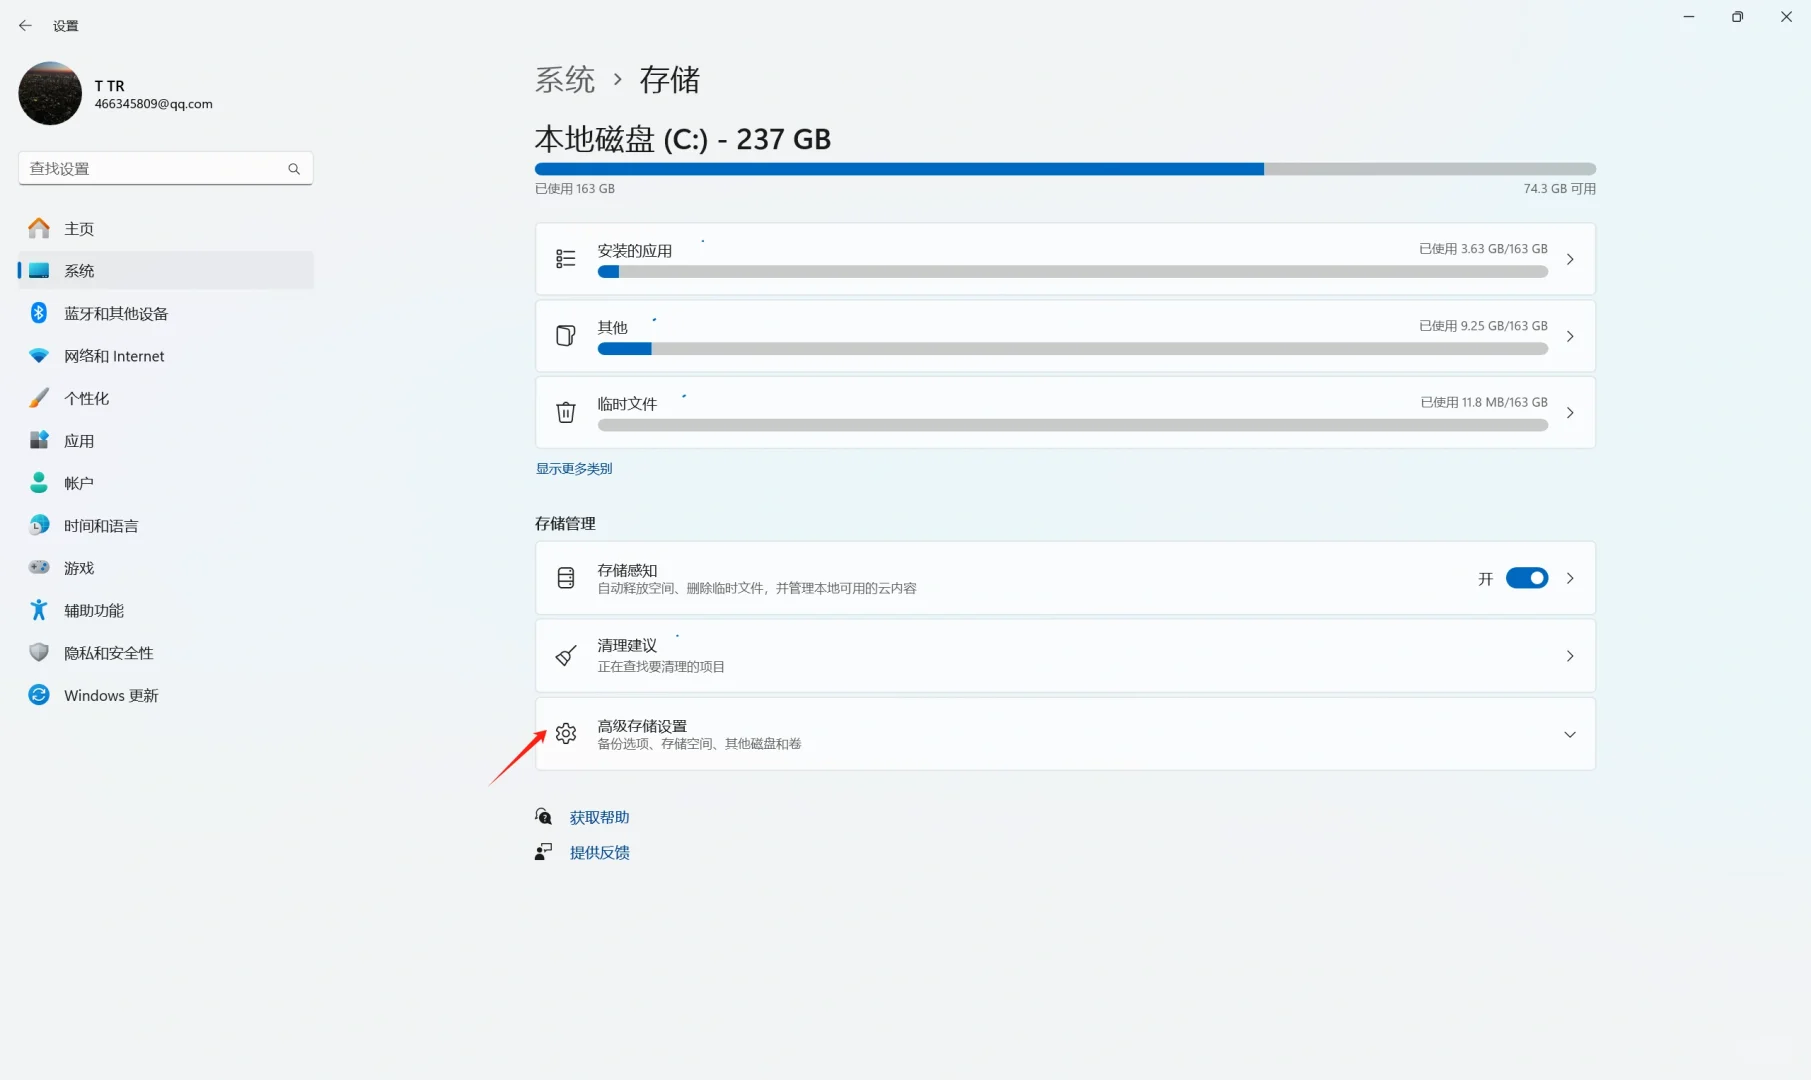Toggle 存储感知 off
The height and width of the screenshot is (1080, 1811).
[x=1527, y=578]
